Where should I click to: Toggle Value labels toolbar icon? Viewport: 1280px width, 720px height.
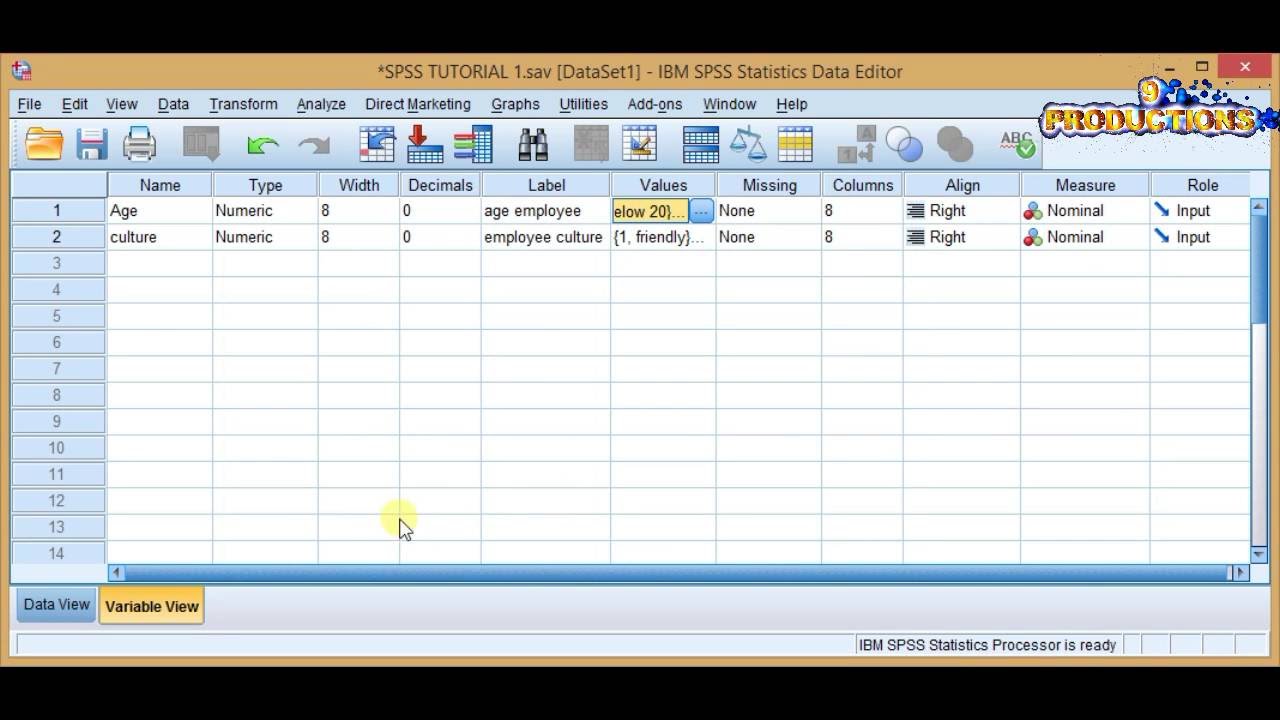pos(856,145)
